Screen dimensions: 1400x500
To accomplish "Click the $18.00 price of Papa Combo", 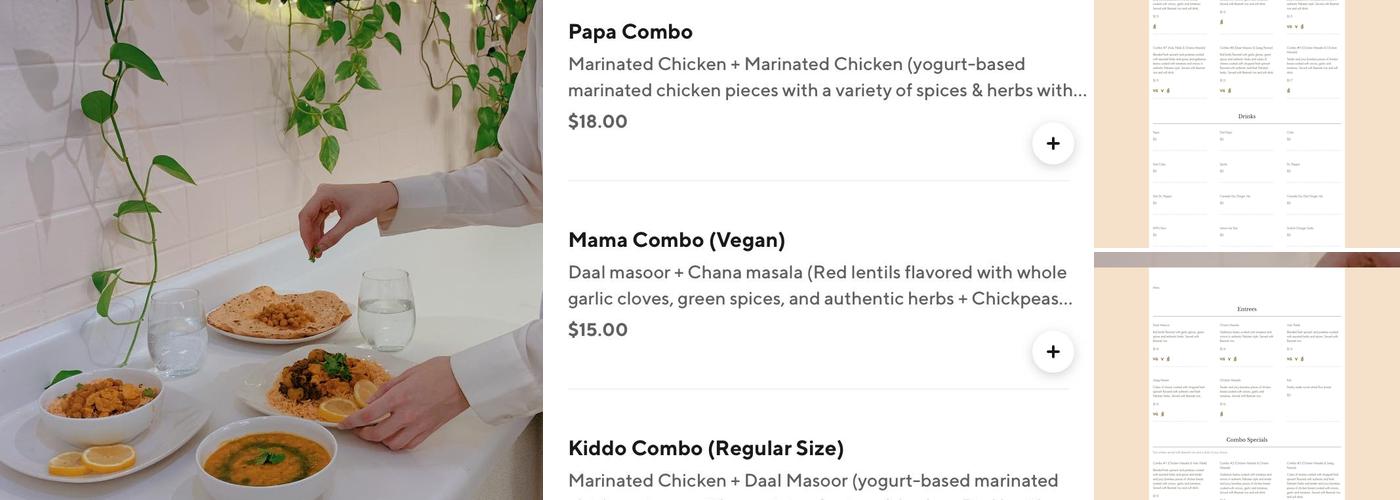I will click(x=598, y=122).
